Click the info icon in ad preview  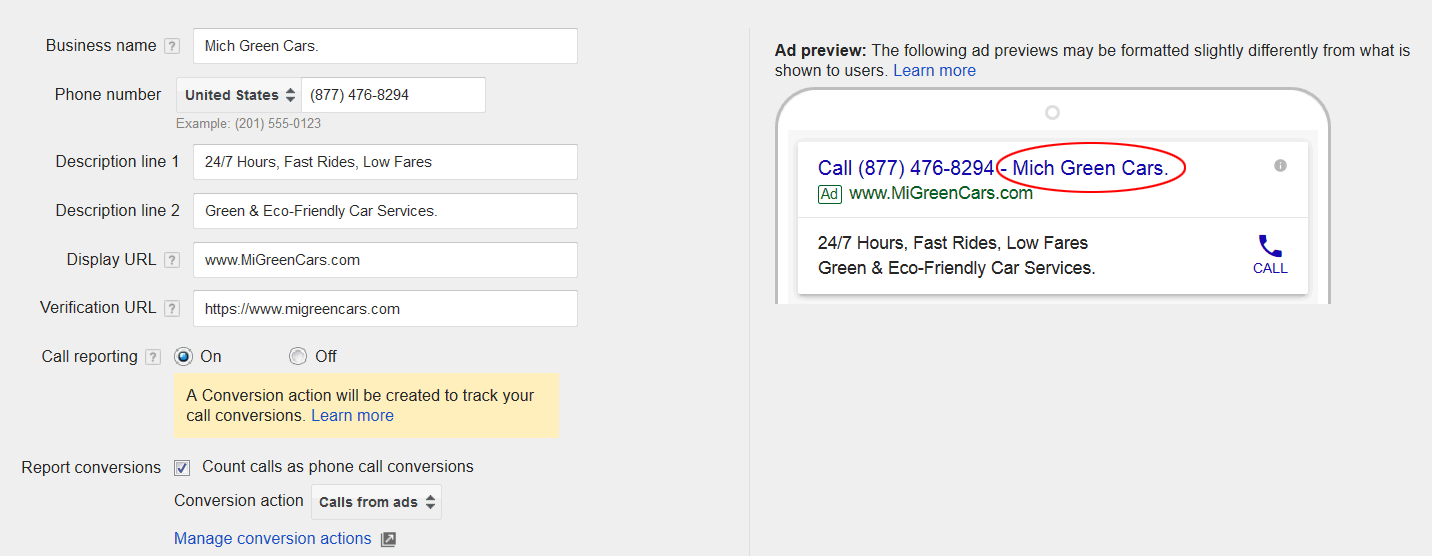coord(1280,166)
